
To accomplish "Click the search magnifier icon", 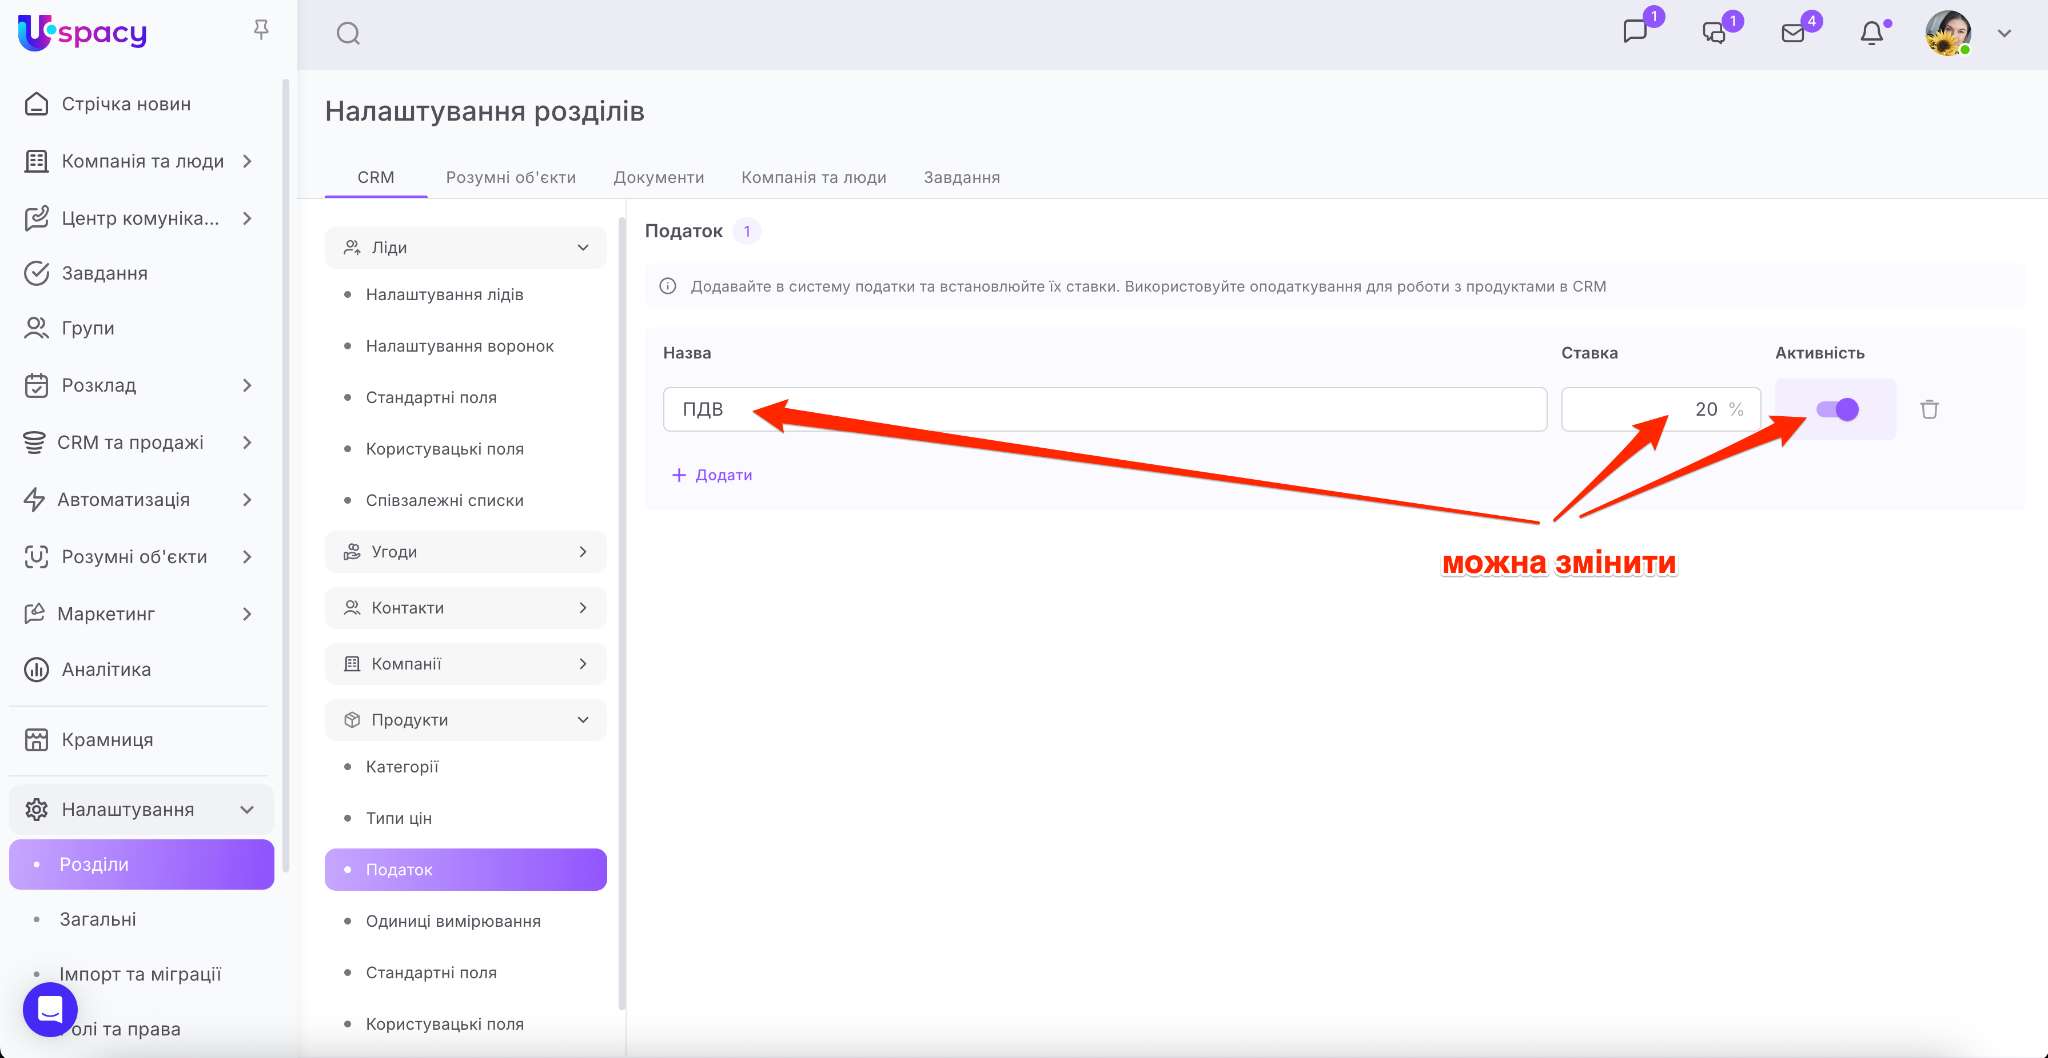I will click(x=348, y=34).
